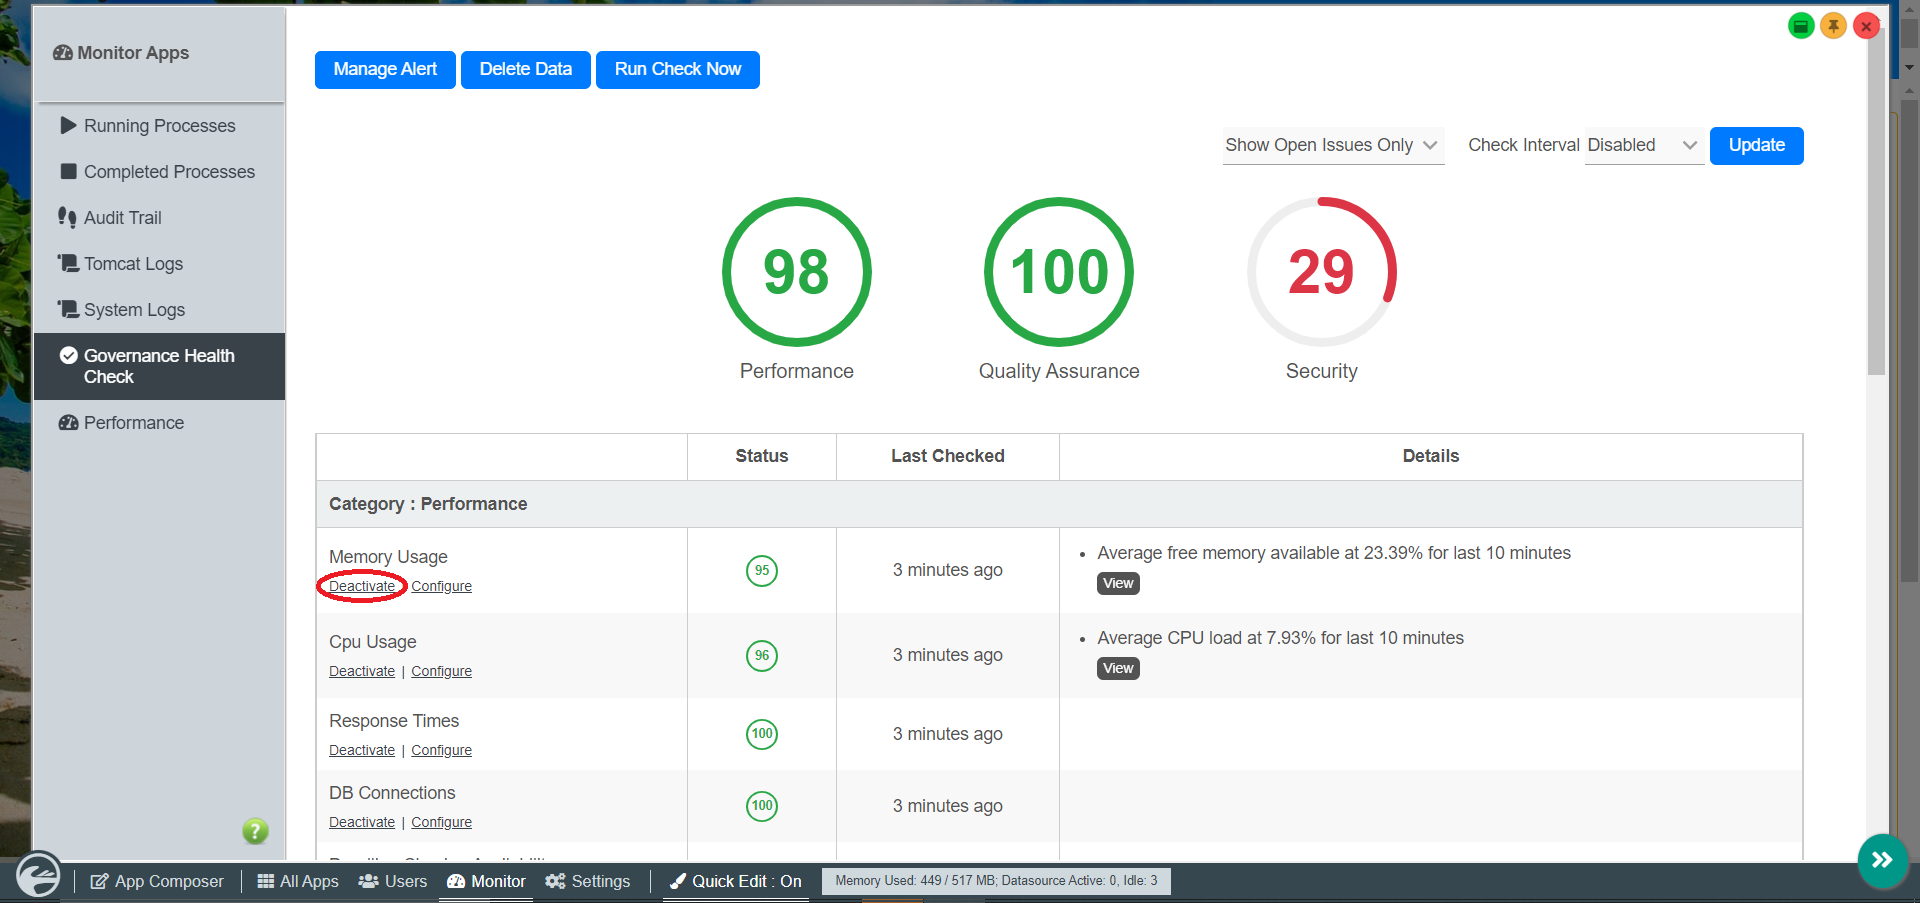1920x903 pixels.
Task: Toggle Quick Edit On in bottom bar
Action: [x=736, y=881]
